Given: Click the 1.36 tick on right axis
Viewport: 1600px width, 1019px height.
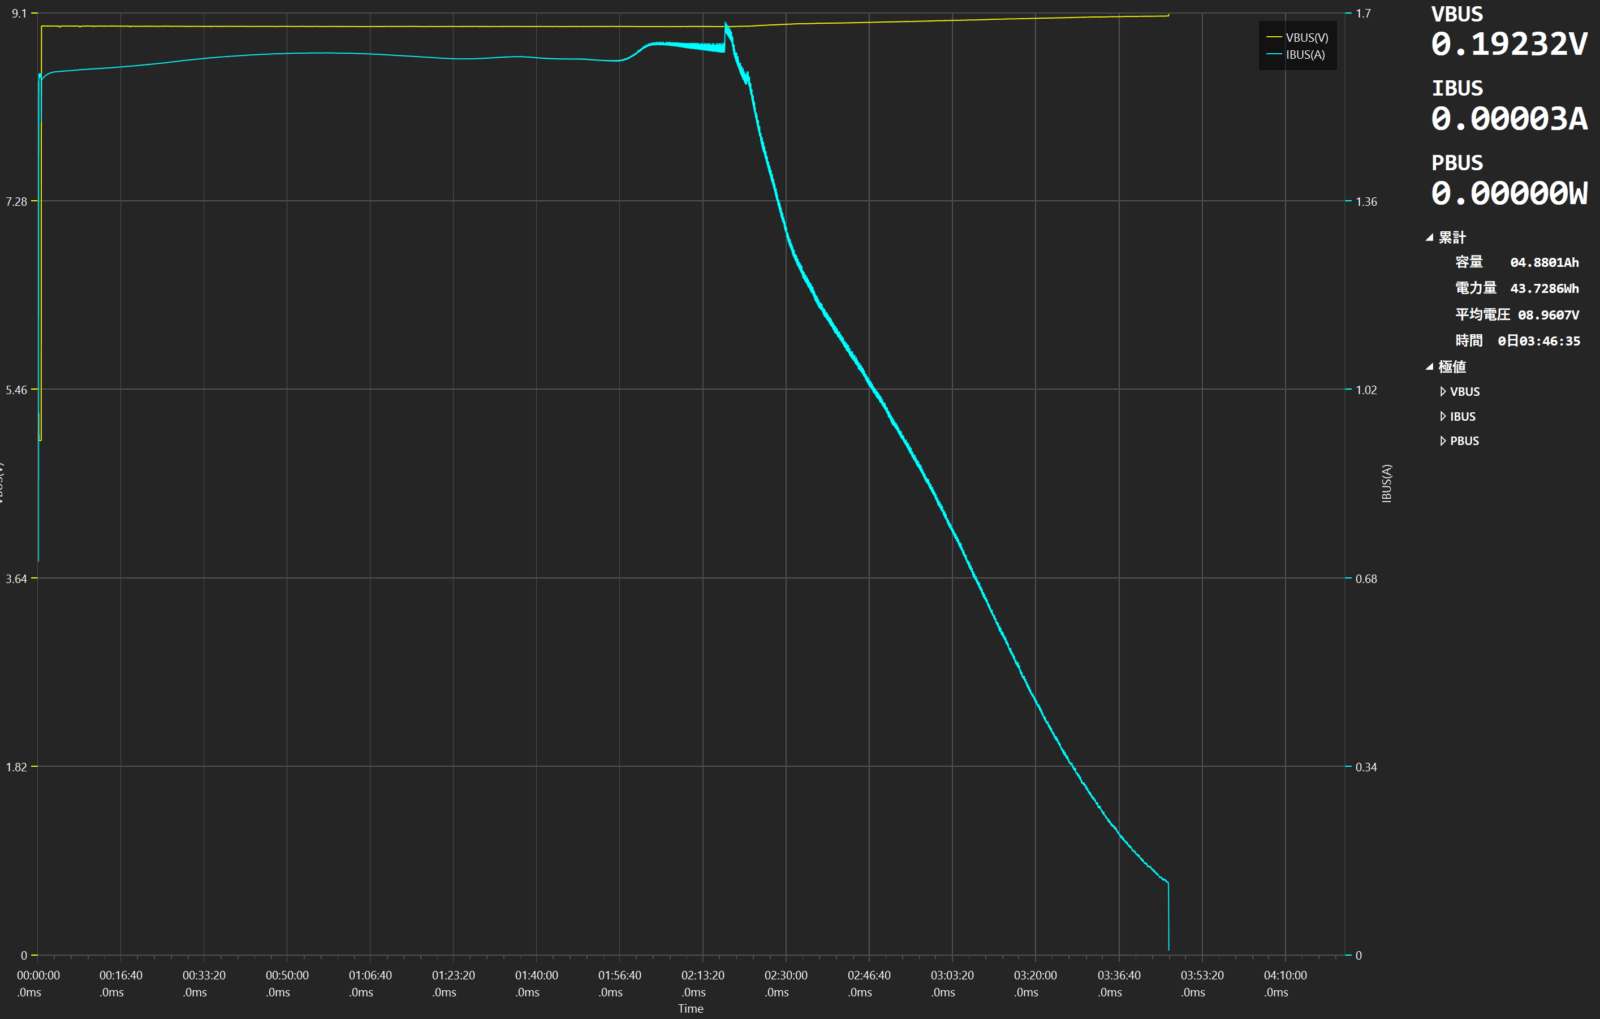Looking at the screenshot, I should point(1366,202).
